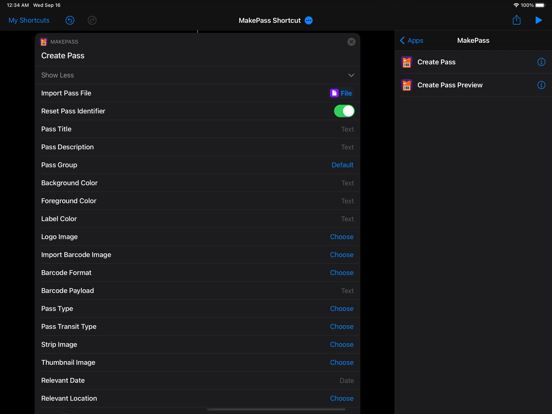This screenshot has width=552, height=414.
Task: Tap the undo arrow icon
Action: [70, 20]
